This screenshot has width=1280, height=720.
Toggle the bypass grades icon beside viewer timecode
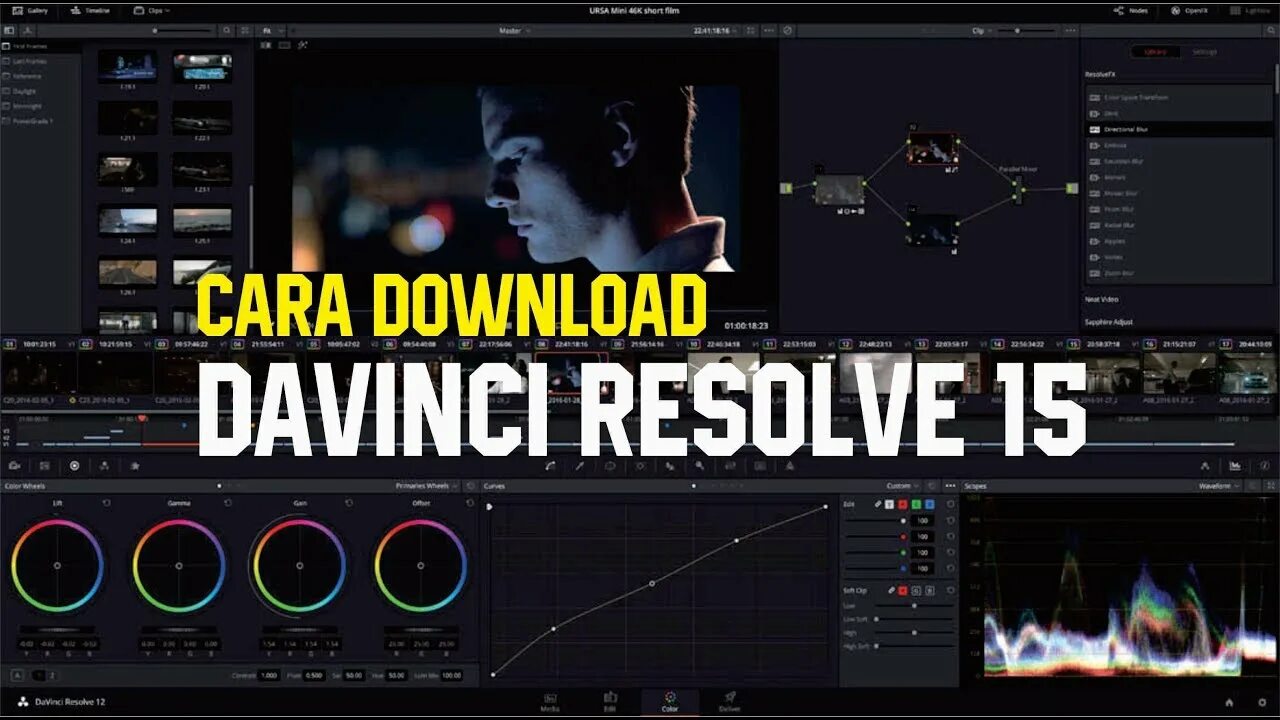click(788, 31)
